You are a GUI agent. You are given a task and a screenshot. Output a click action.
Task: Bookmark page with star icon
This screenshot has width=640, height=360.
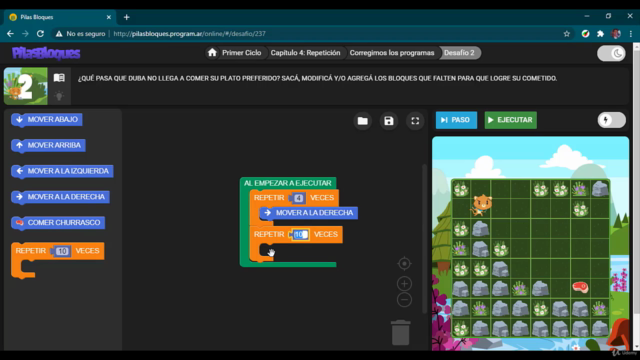tap(567, 34)
